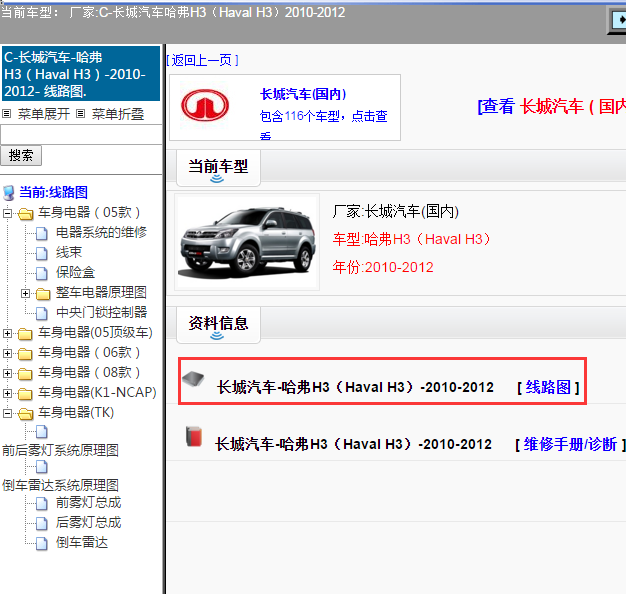Open the 线路图 link for Haval H3
Image resolution: width=626 pixels, height=594 pixels.
coord(548,387)
